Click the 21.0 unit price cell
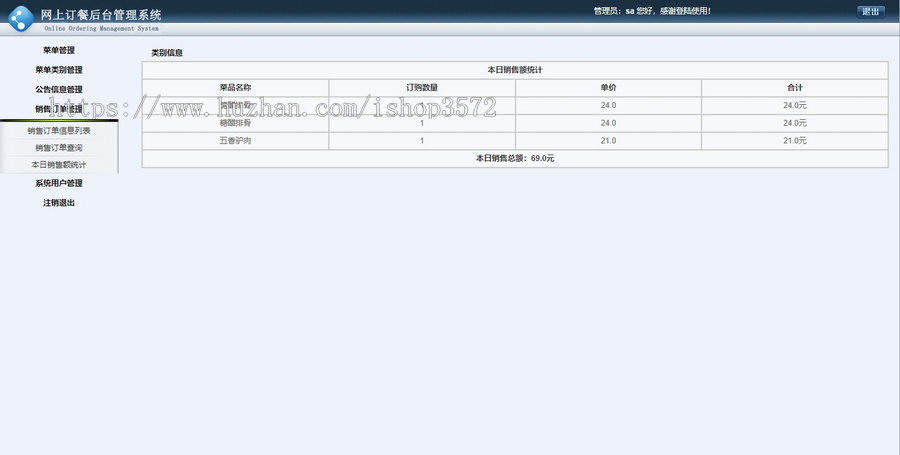The width and height of the screenshot is (900, 455). coord(608,141)
